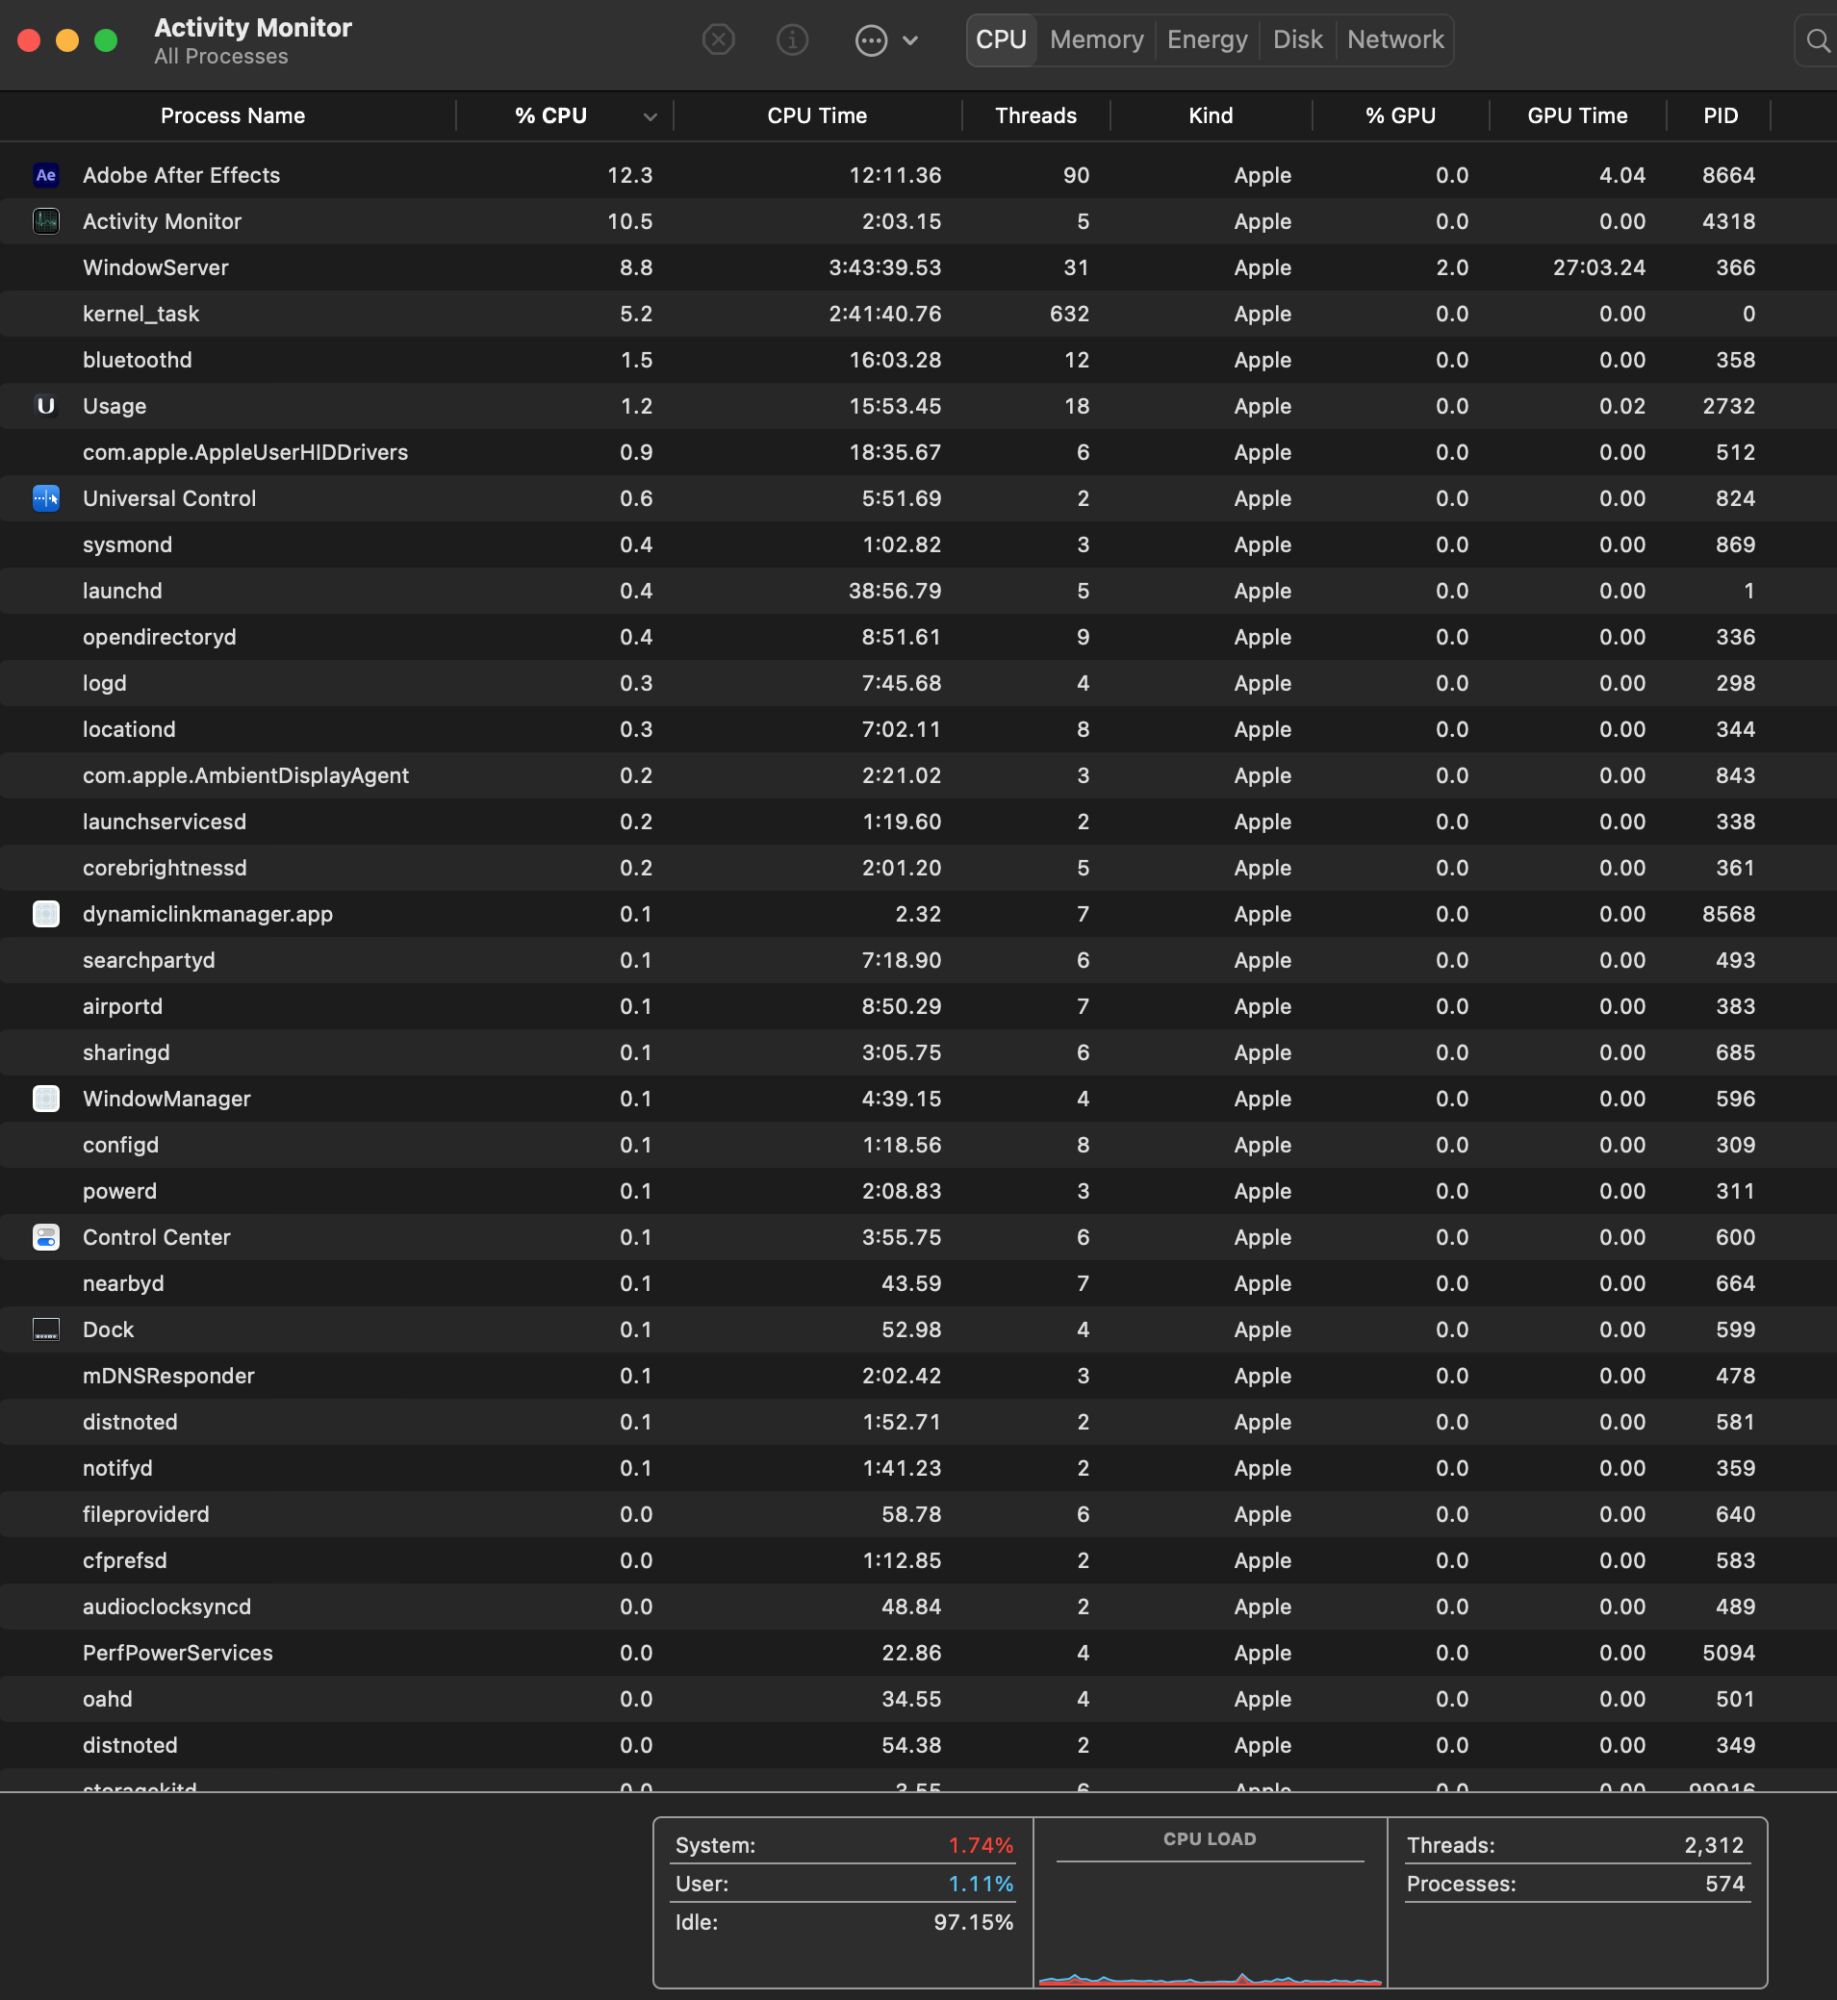Screen dimensions: 1837x2000
Task: Select the powerd process row
Action: tap(918, 1191)
